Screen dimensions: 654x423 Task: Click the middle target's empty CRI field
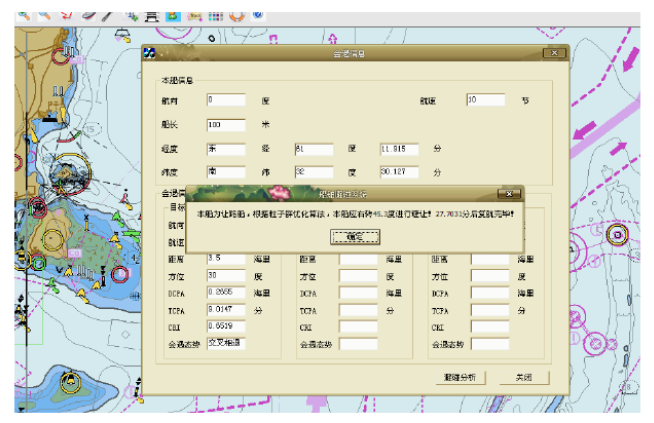[358, 327]
